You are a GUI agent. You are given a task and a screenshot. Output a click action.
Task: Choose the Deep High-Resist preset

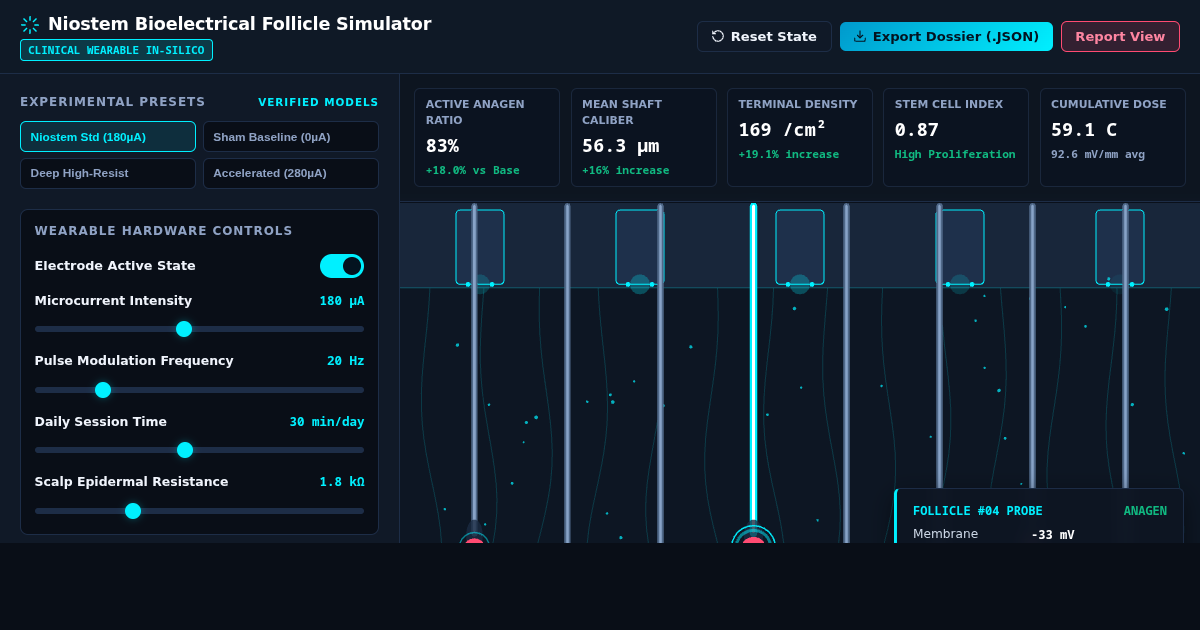pos(108,173)
